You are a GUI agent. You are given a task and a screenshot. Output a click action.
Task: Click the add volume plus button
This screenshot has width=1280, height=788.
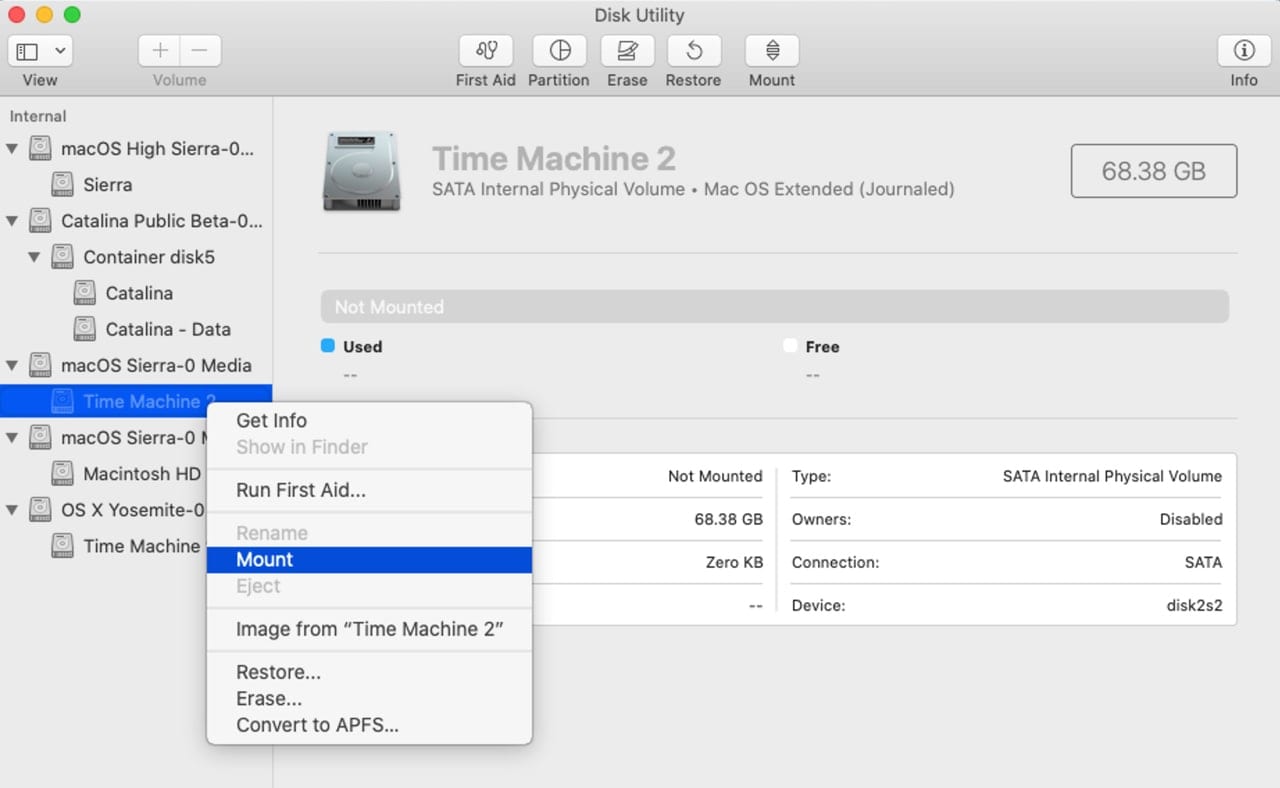pos(159,51)
